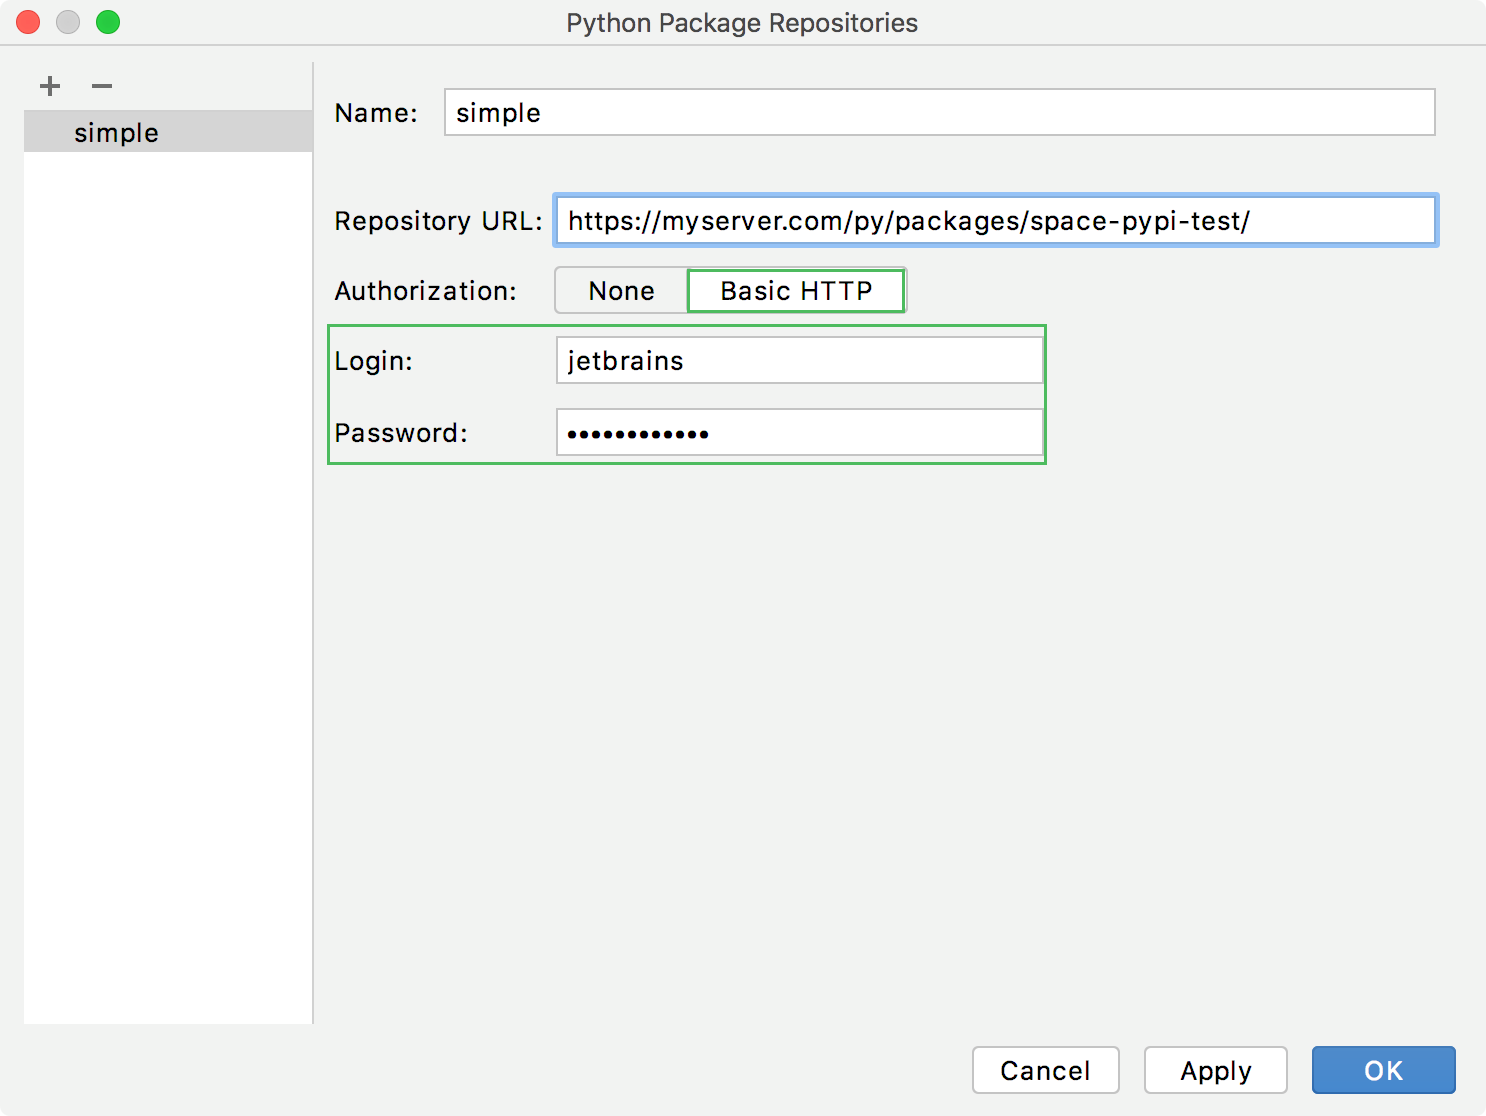Click the plus icon above the list
Viewport: 1486px width, 1116px height.
(49, 86)
